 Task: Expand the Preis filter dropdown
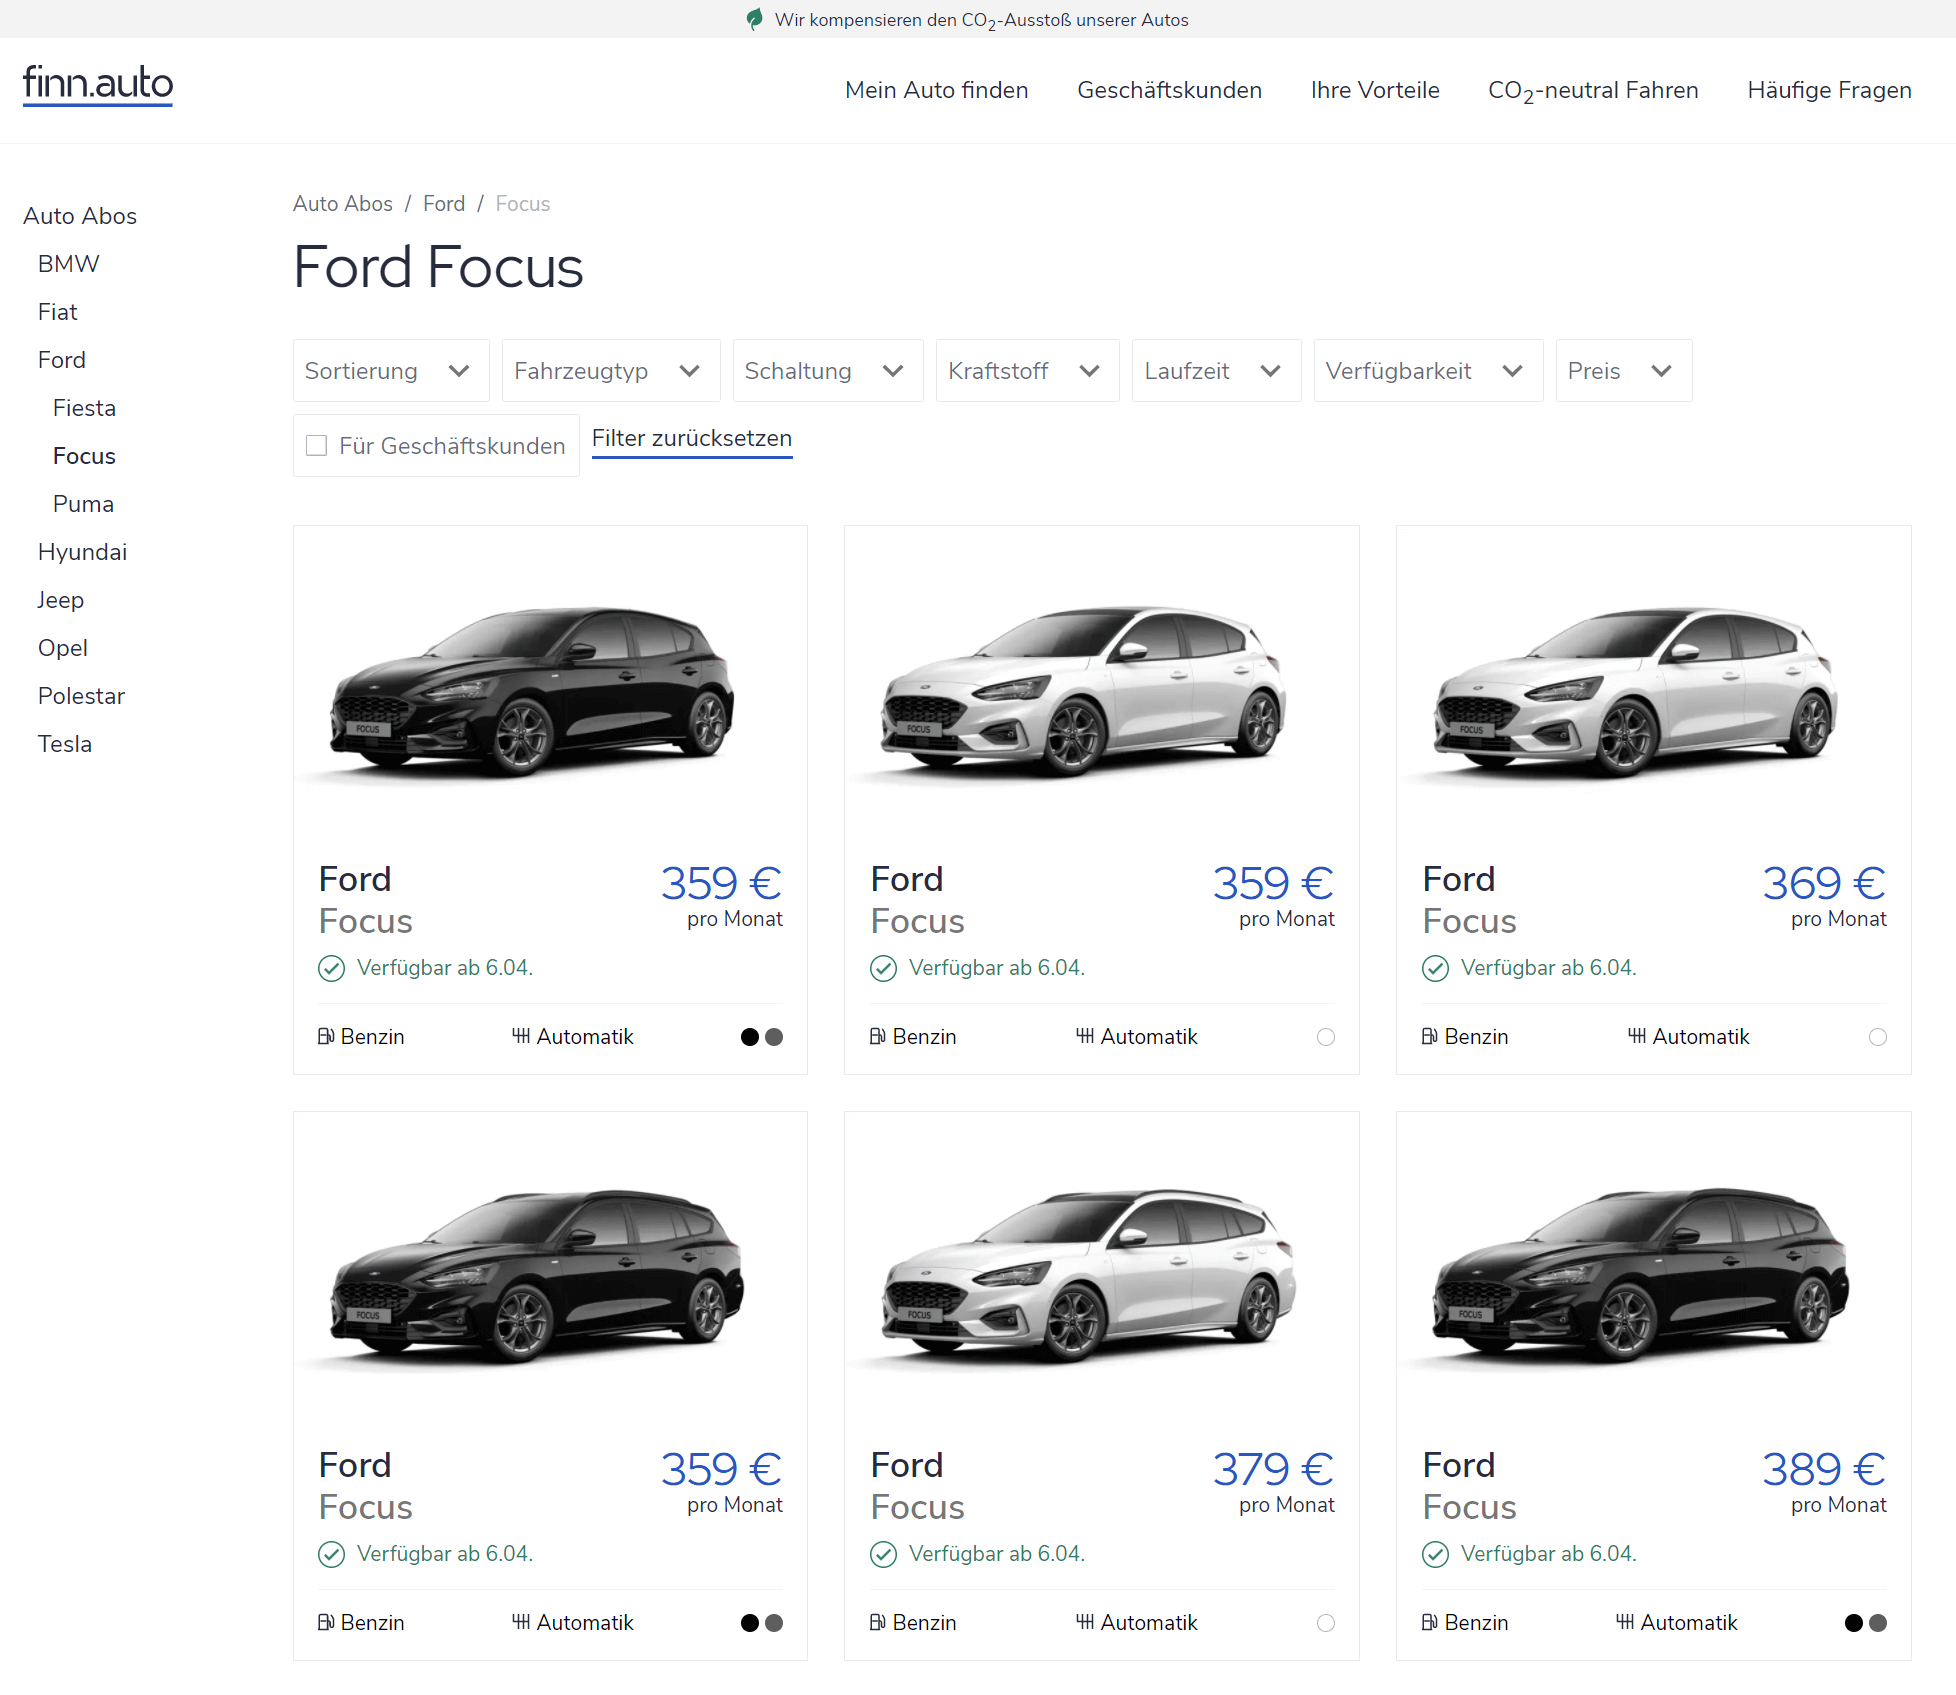(1624, 371)
